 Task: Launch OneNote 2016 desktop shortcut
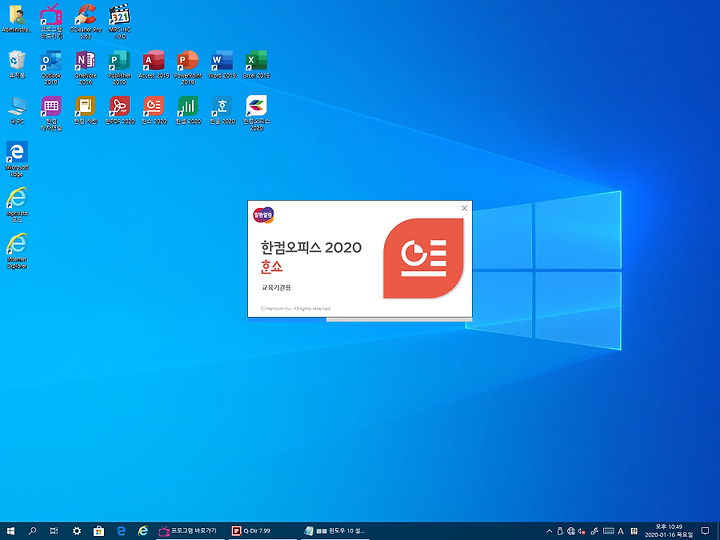85,67
